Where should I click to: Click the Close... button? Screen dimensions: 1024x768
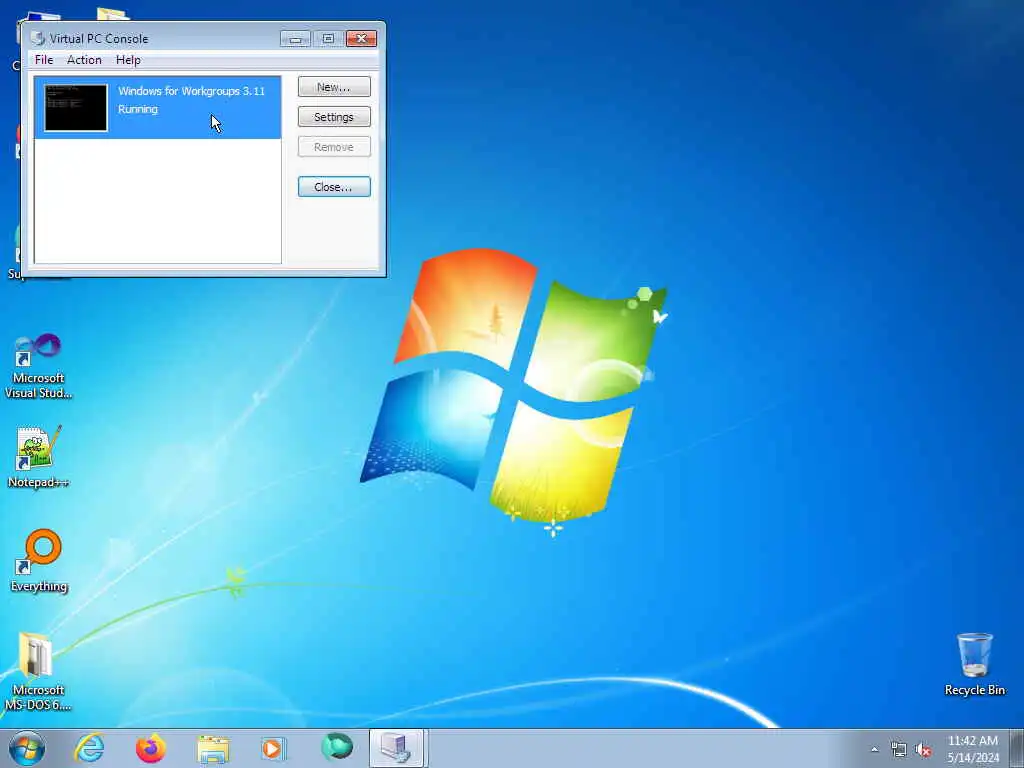click(x=334, y=187)
